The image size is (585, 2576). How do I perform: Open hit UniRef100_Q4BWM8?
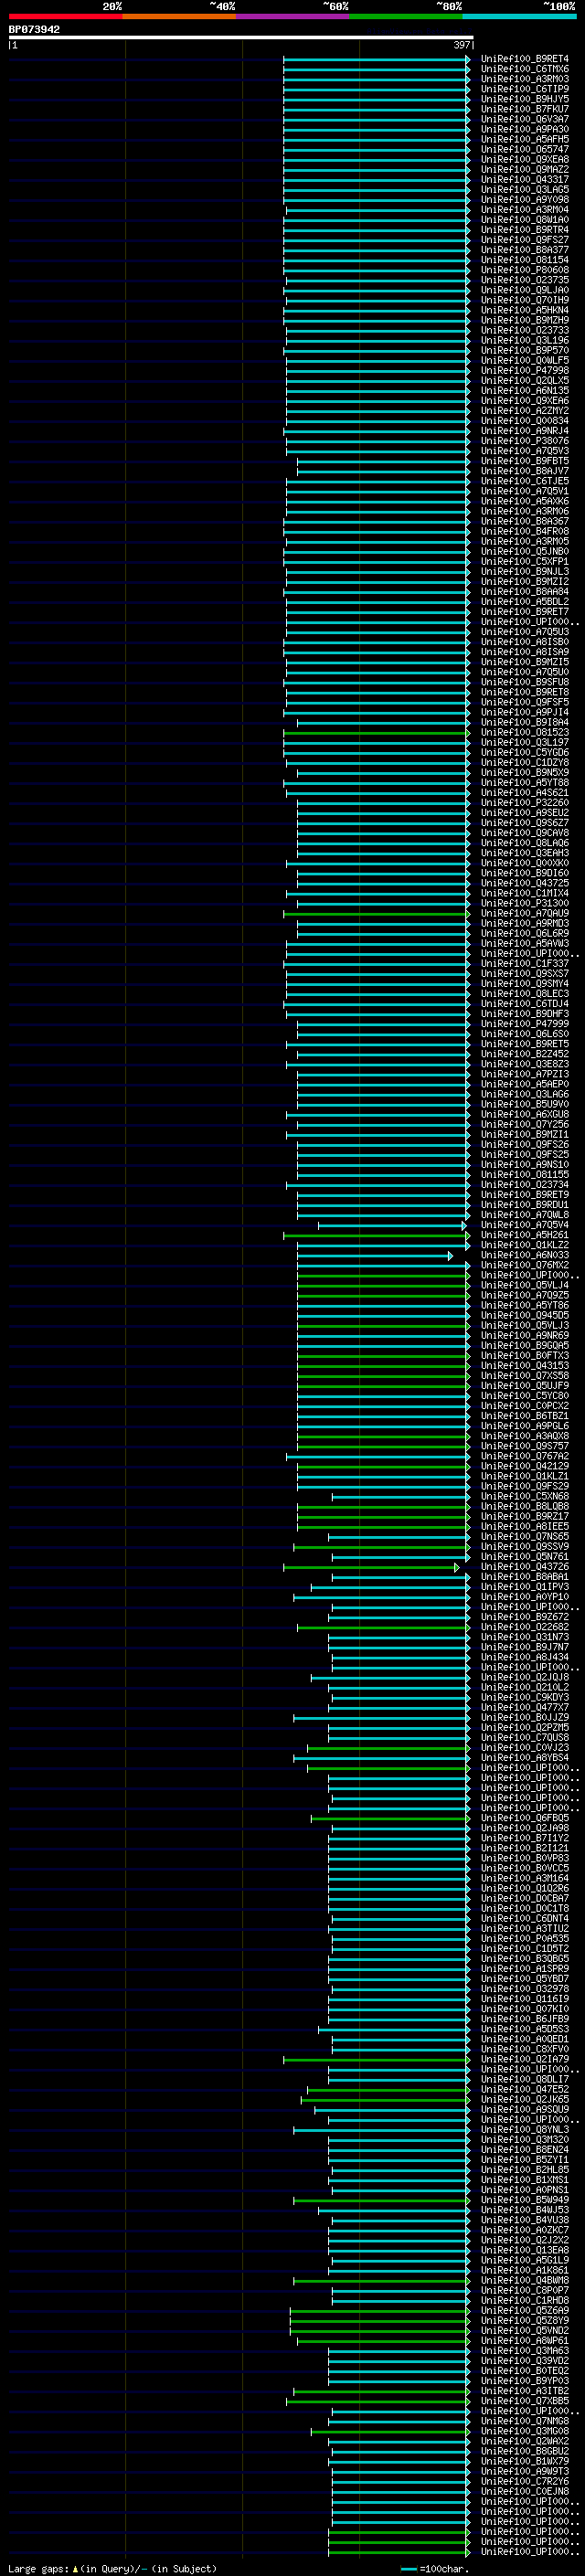point(525,2281)
